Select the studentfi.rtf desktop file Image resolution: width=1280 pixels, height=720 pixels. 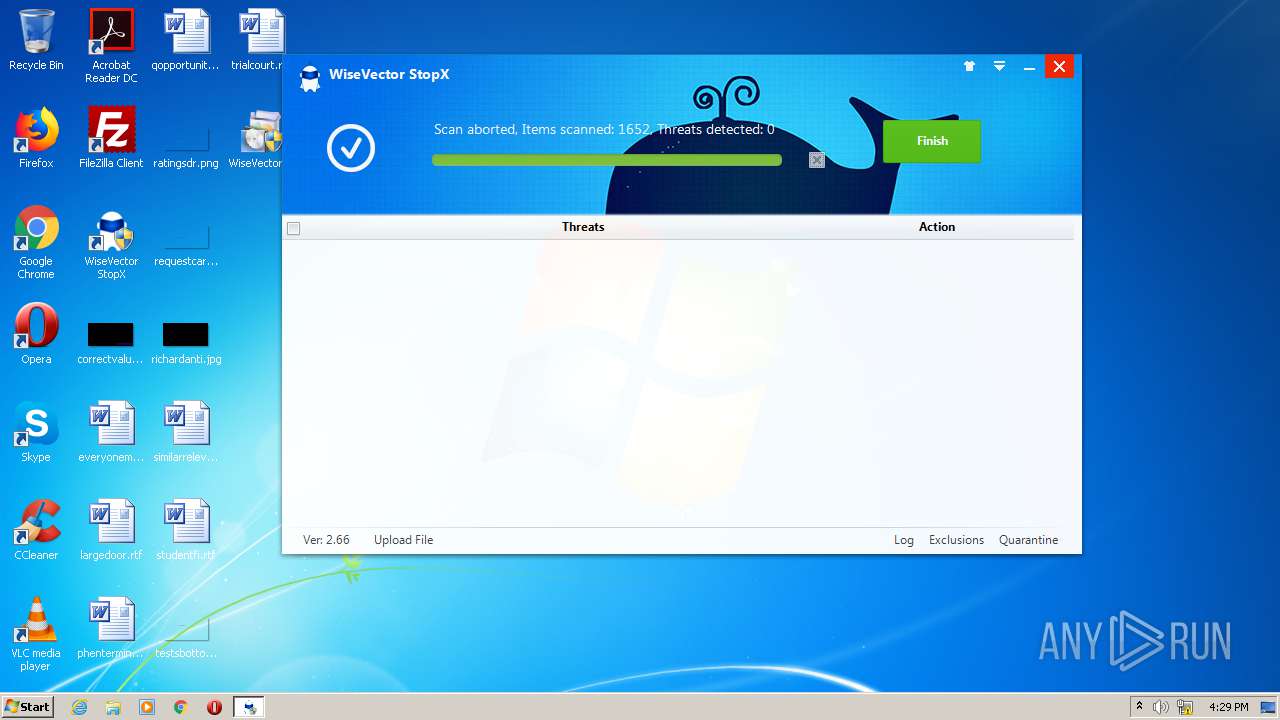[186, 530]
